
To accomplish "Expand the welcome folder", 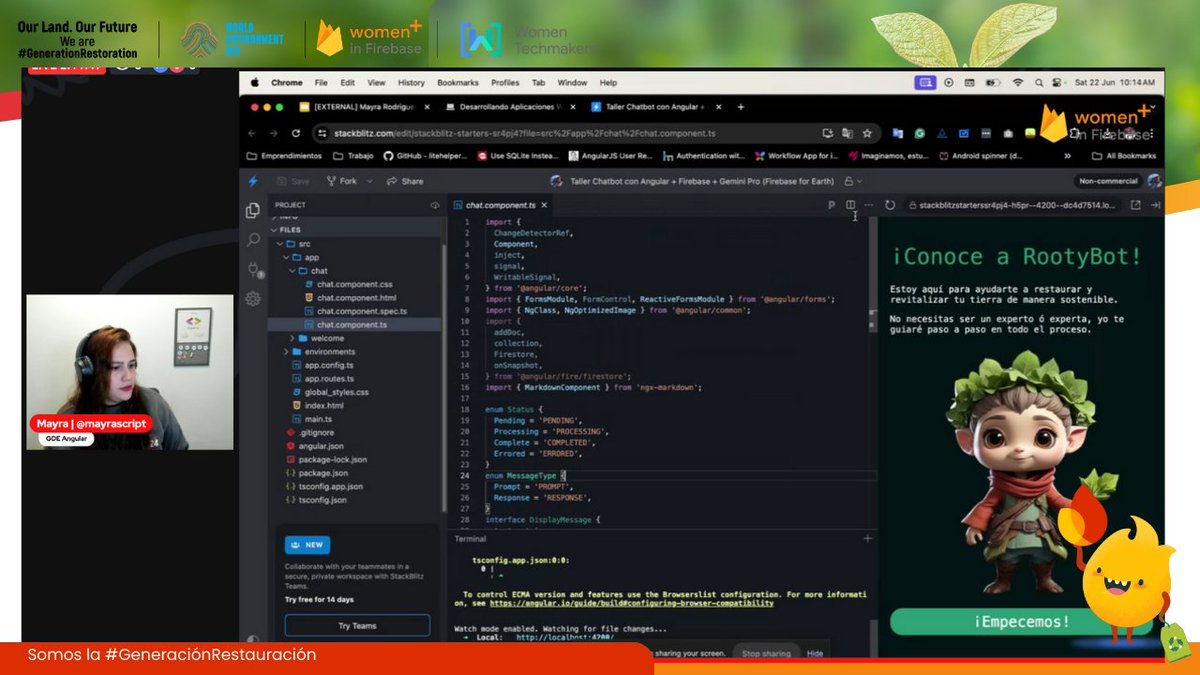I will coord(292,338).
